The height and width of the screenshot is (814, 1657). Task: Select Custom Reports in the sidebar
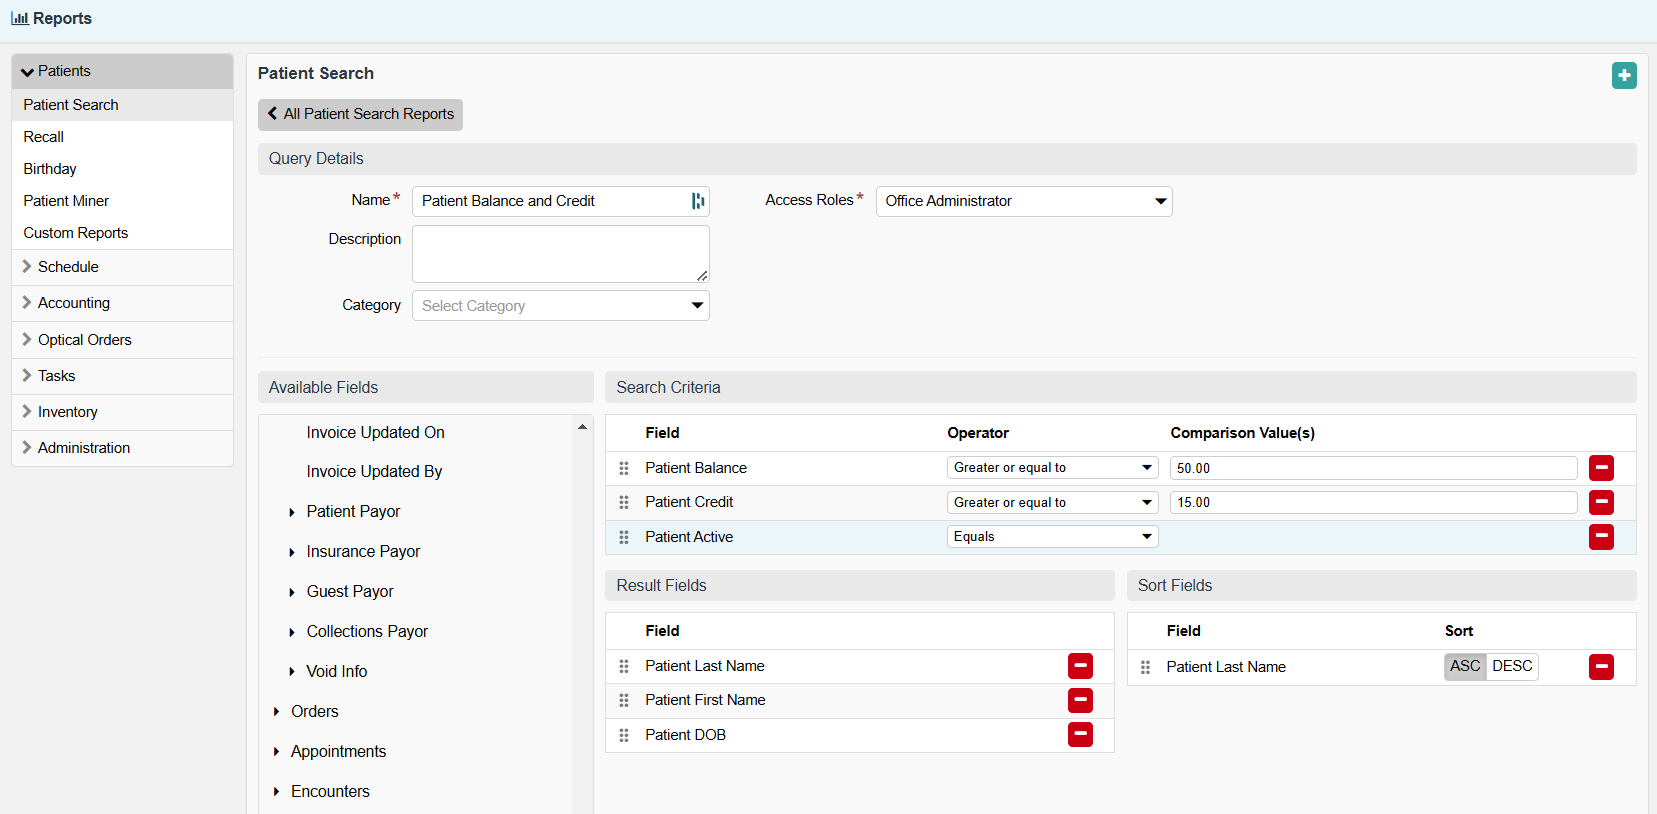(76, 233)
